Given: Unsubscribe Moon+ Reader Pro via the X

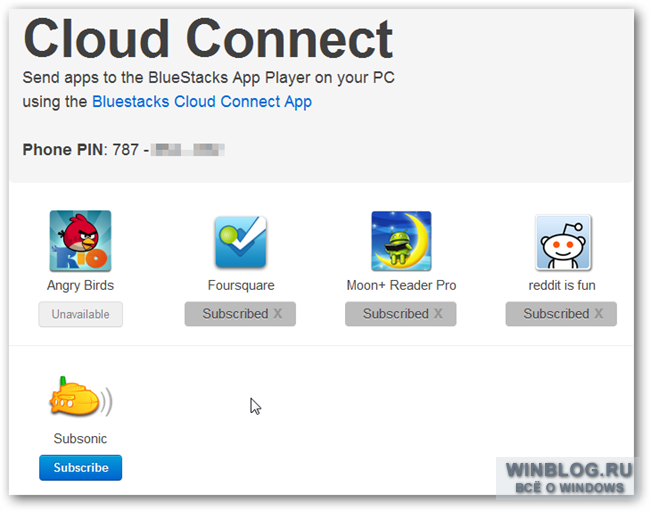Looking at the screenshot, I should pyautogui.click(x=438, y=314).
